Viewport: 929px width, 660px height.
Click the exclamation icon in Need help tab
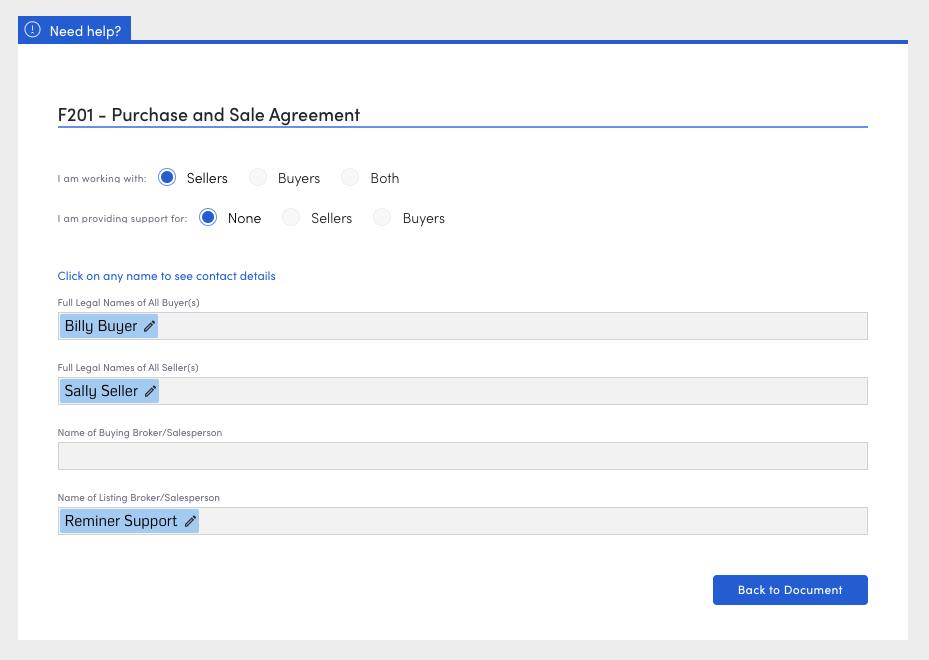pyautogui.click(x=33, y=30)
